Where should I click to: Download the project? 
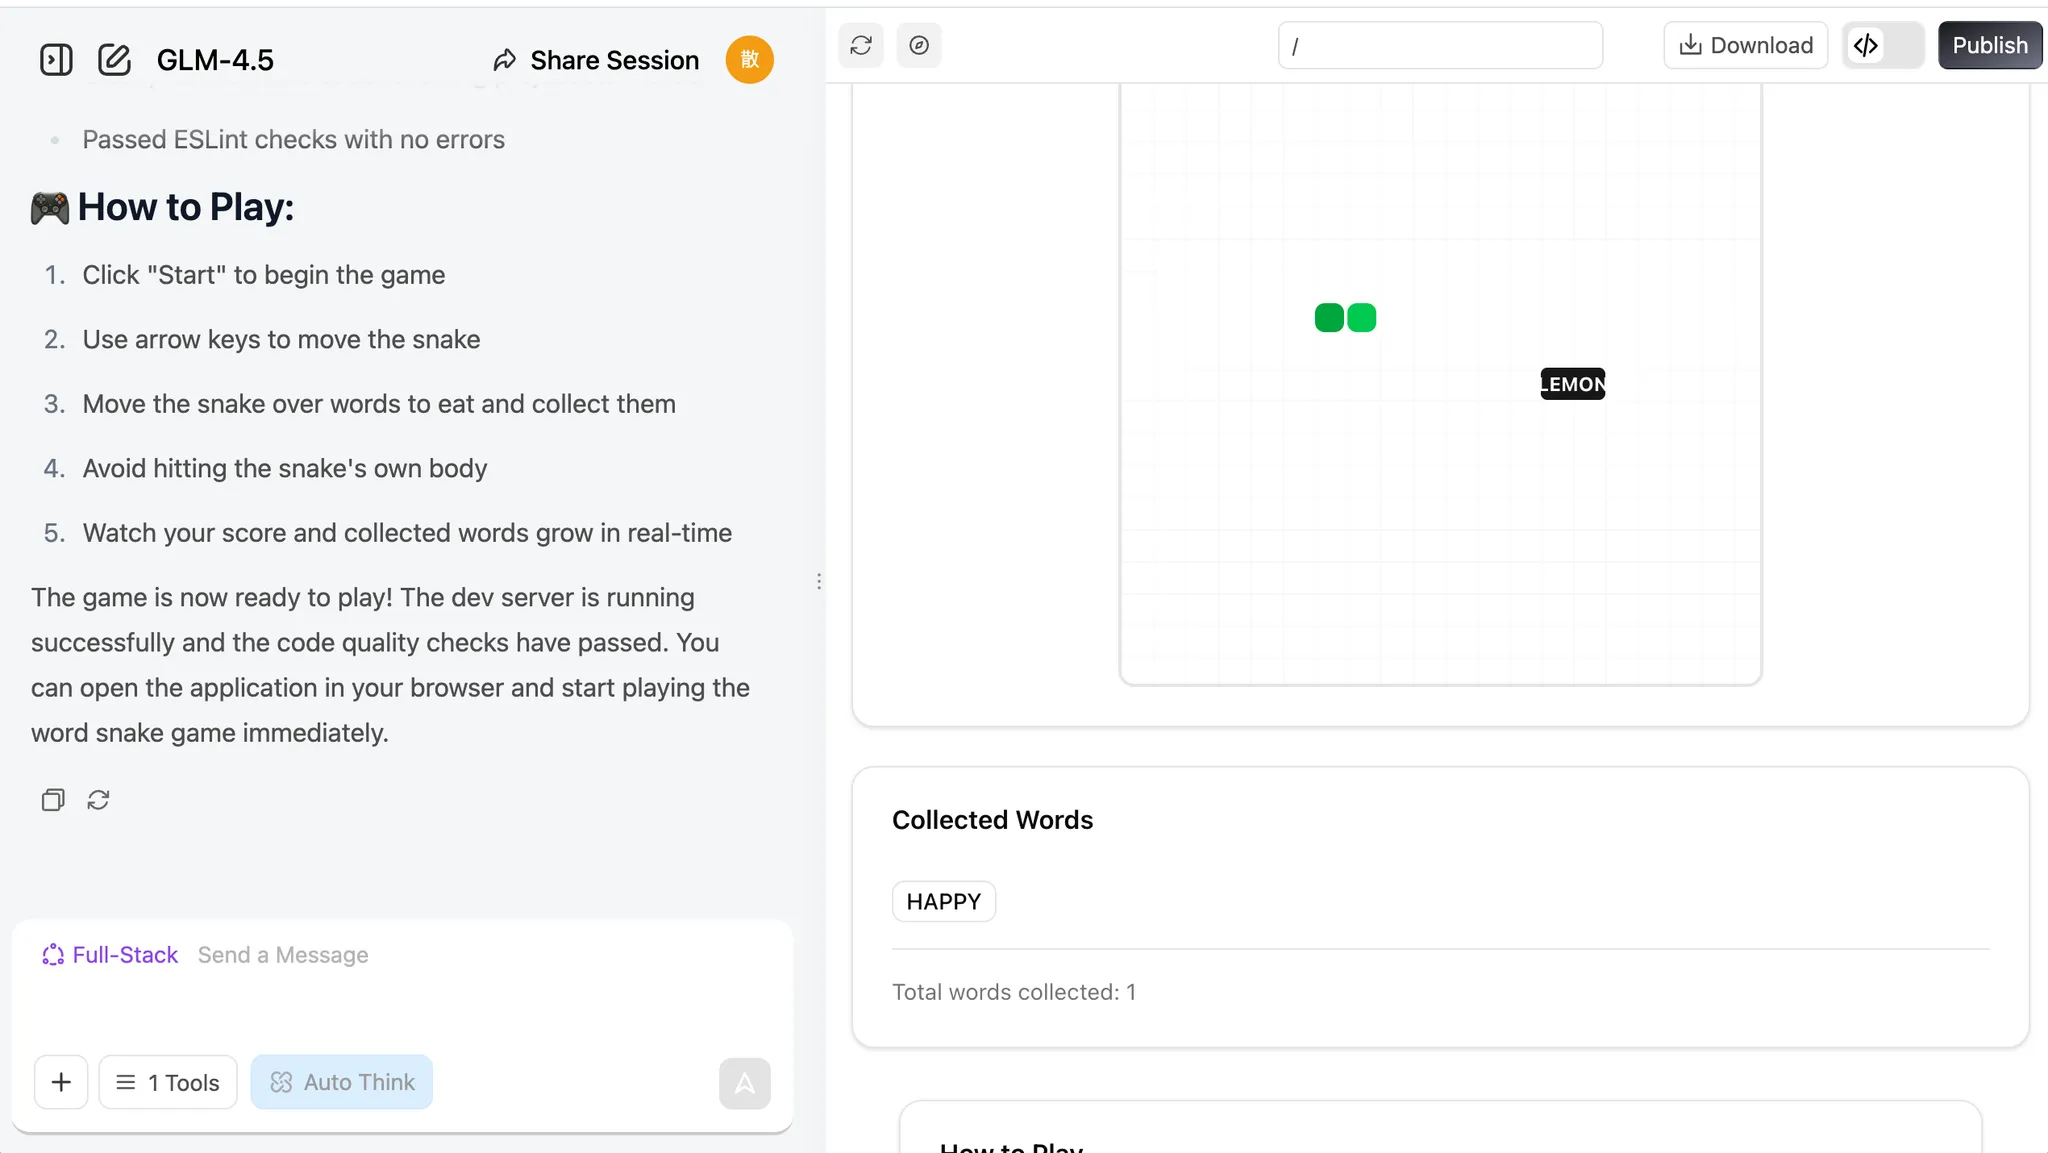pyautogui.click(x=1745, y=45)
